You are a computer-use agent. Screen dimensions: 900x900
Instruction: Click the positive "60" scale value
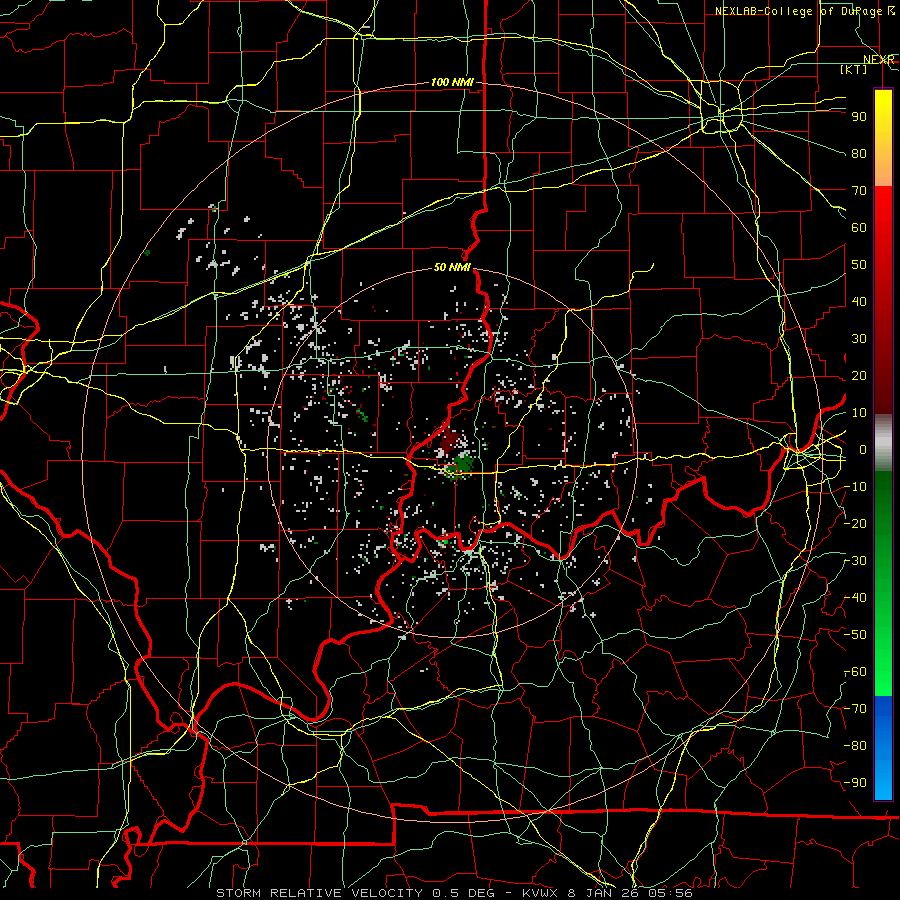(x=859, y=227)
